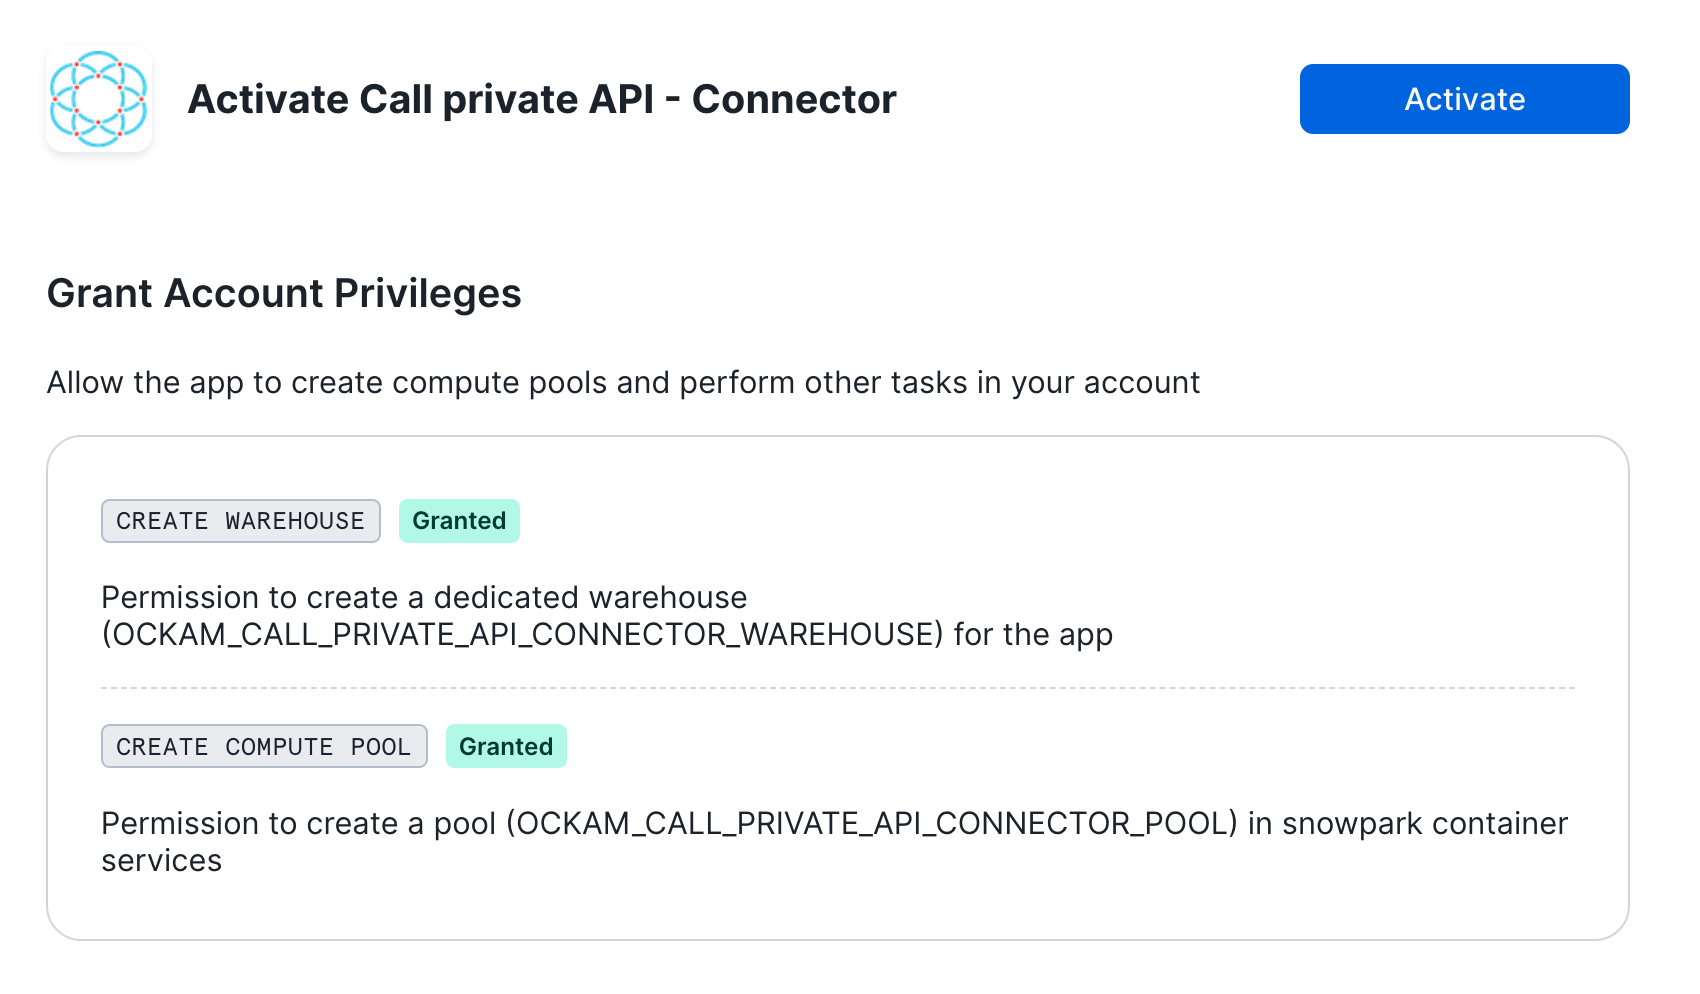Click the Ockam app logo icon

99,99
